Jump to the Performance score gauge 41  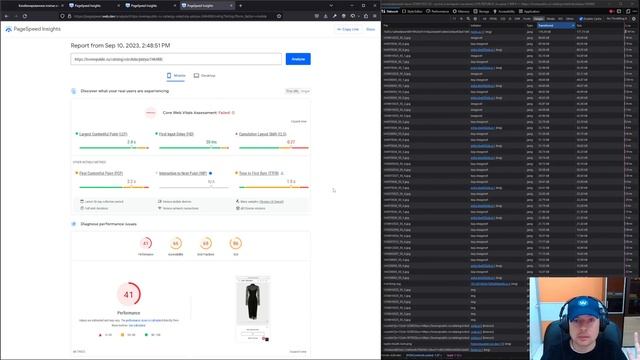[x=146, y=244]
